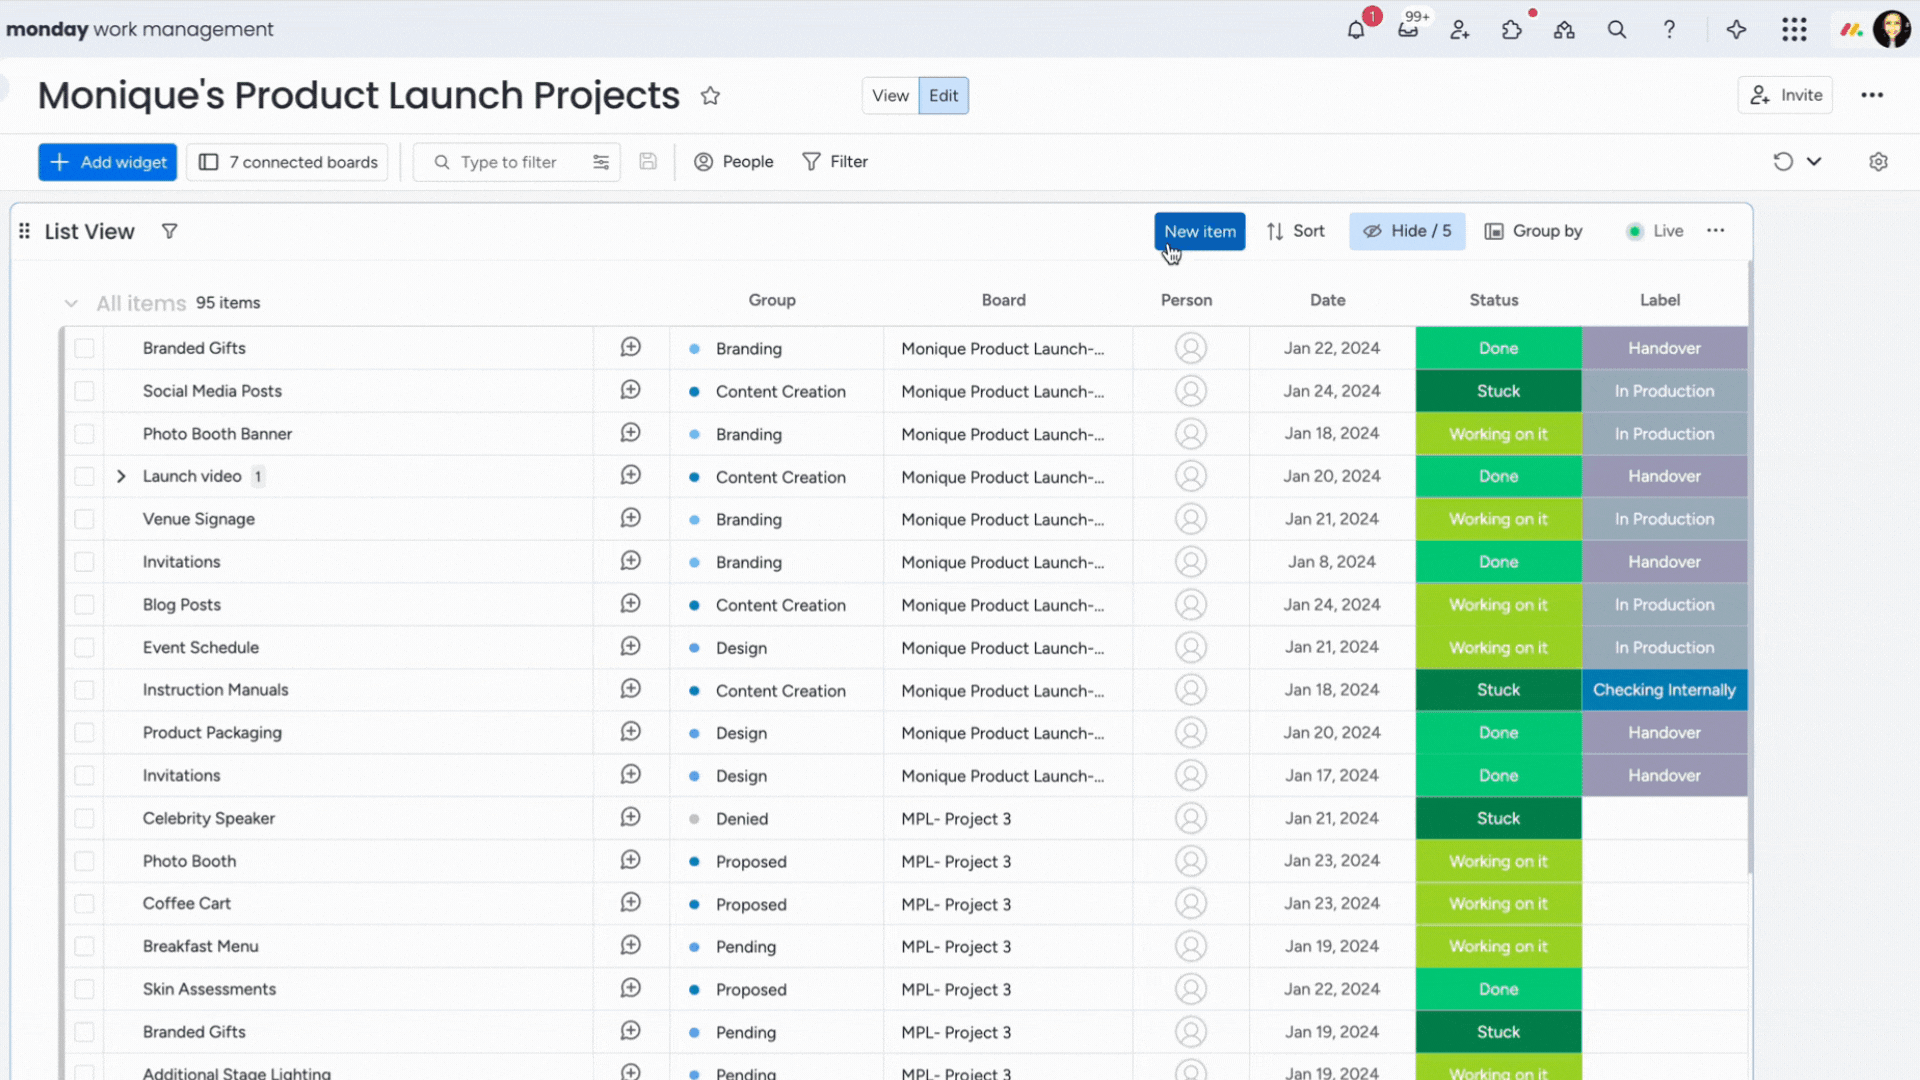Tick checkbox for Photo Booth Banner
The height and width of the screenshot is (1080, 1920).
pyautogui.click(x=84, y=434)
